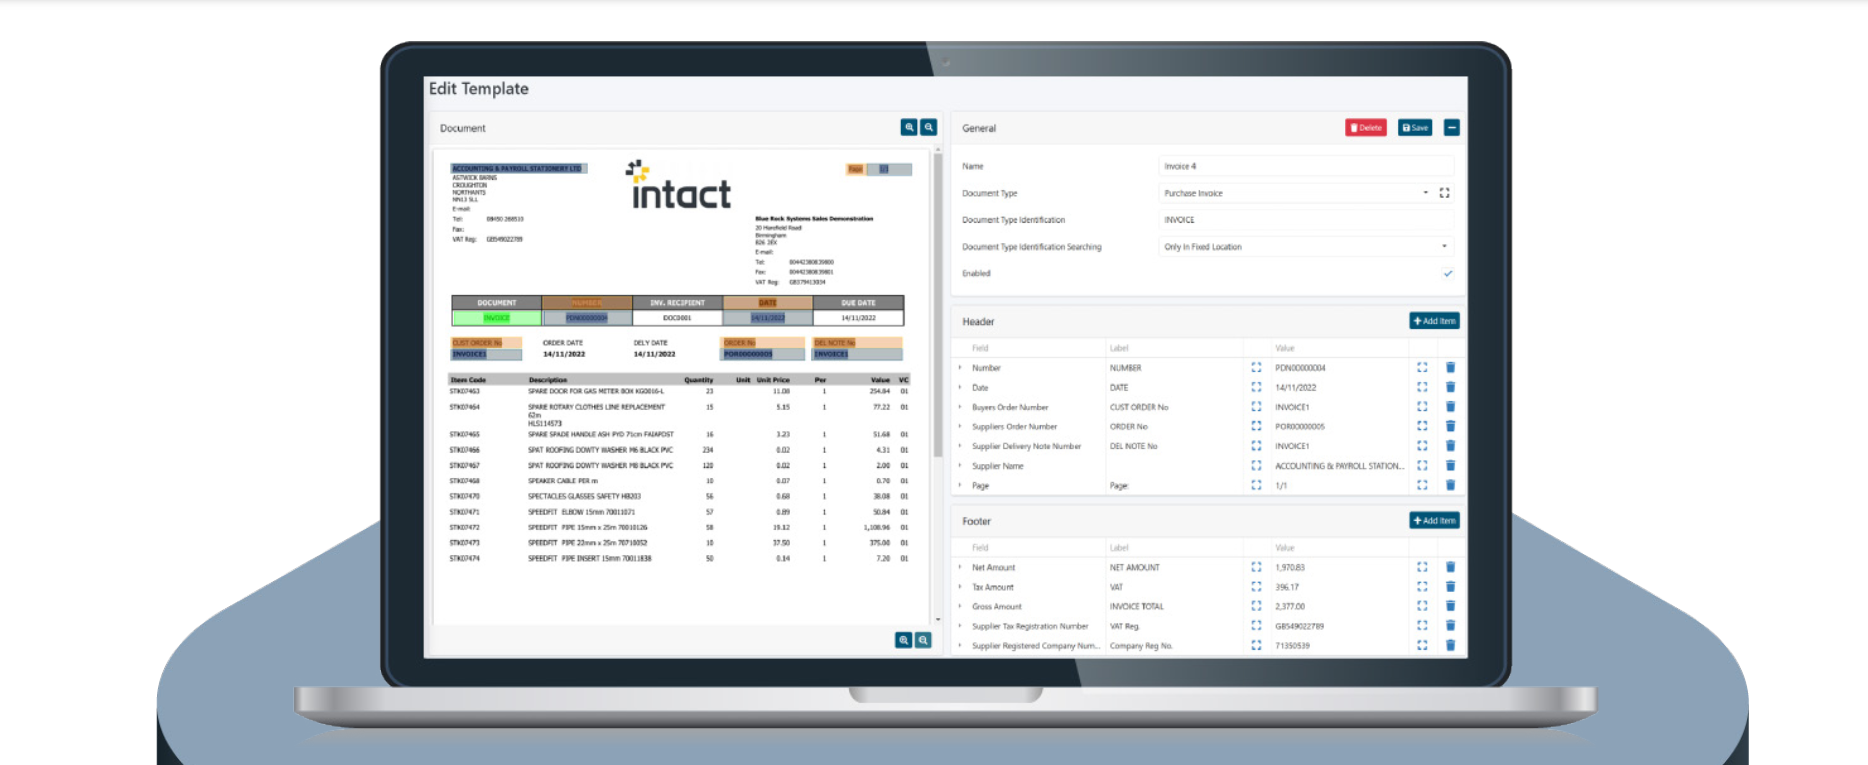Collapse the General panel with minus button
Viewport: 1868px width, 765px height.
click(x=1451, y=128)
